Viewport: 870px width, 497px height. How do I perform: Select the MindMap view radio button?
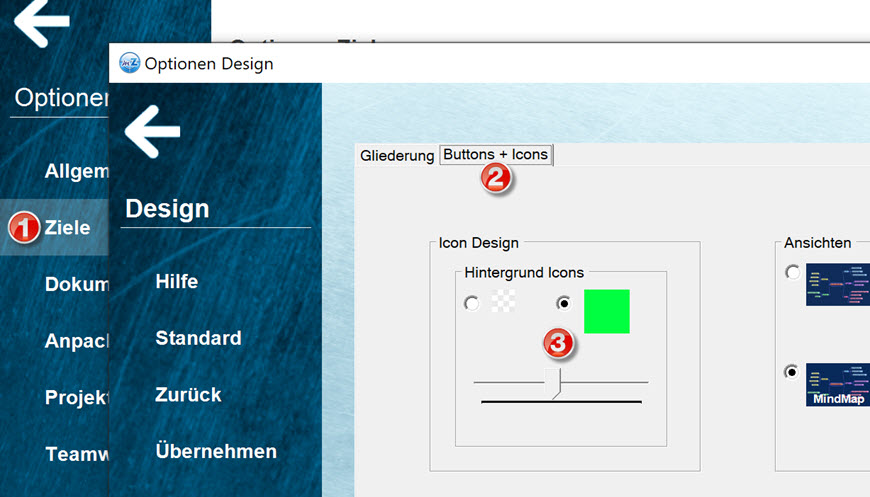click(792, 372)
